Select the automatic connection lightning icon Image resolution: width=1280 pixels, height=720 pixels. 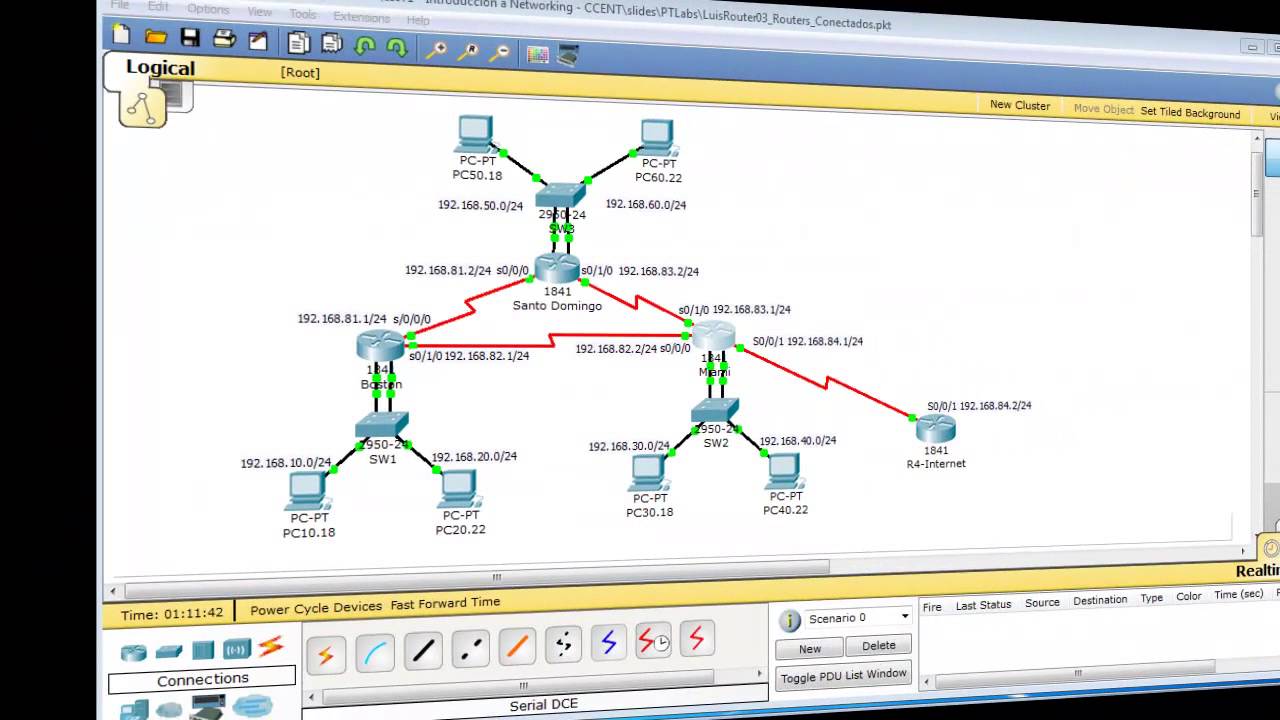coord(326,655)
